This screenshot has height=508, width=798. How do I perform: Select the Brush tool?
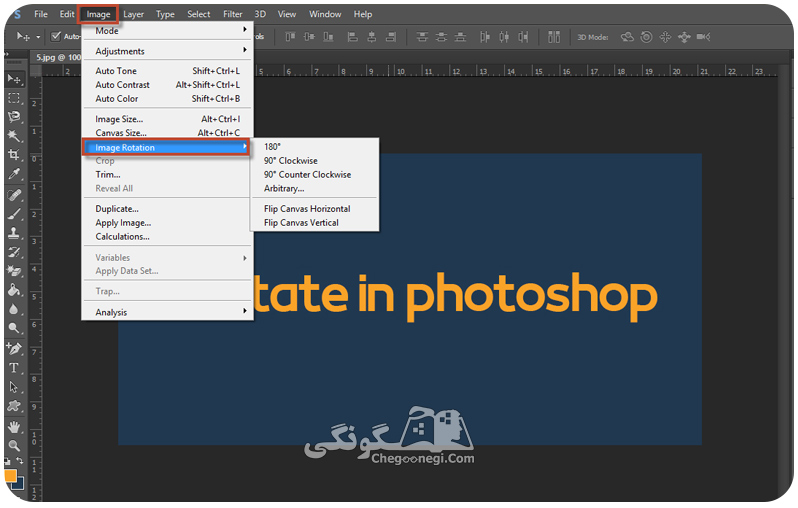pyautogui.click(x=14, y=214)
